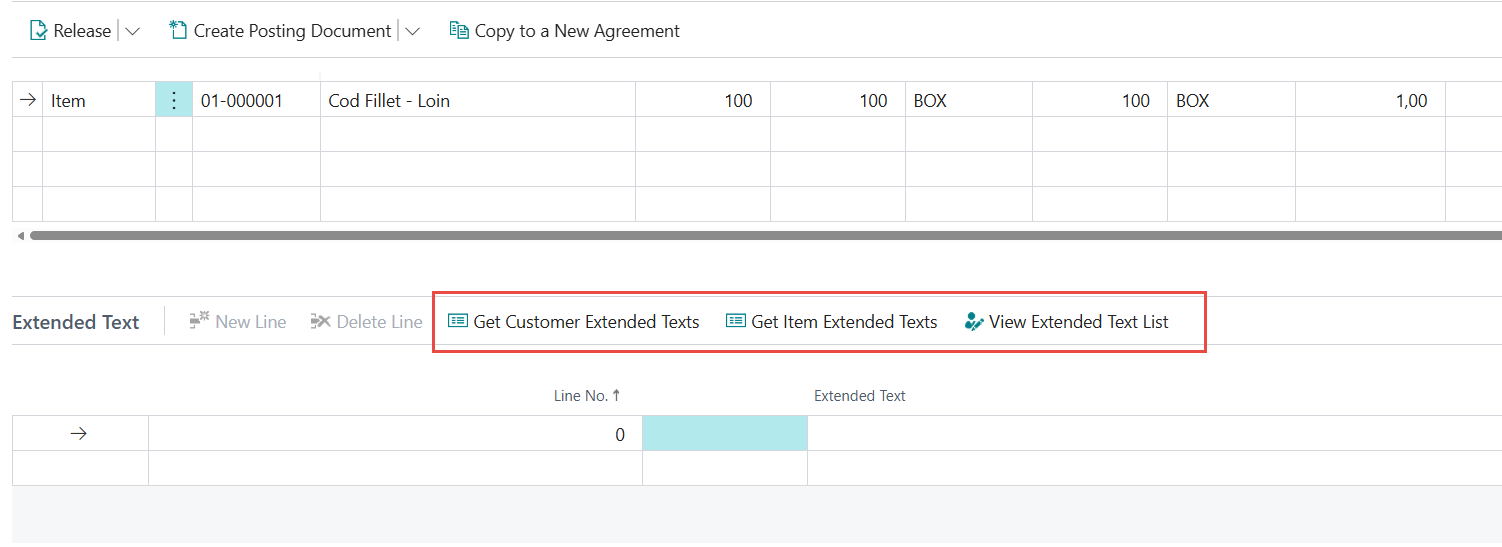Expand the Release dropdown arrow

tap(132, 31)
